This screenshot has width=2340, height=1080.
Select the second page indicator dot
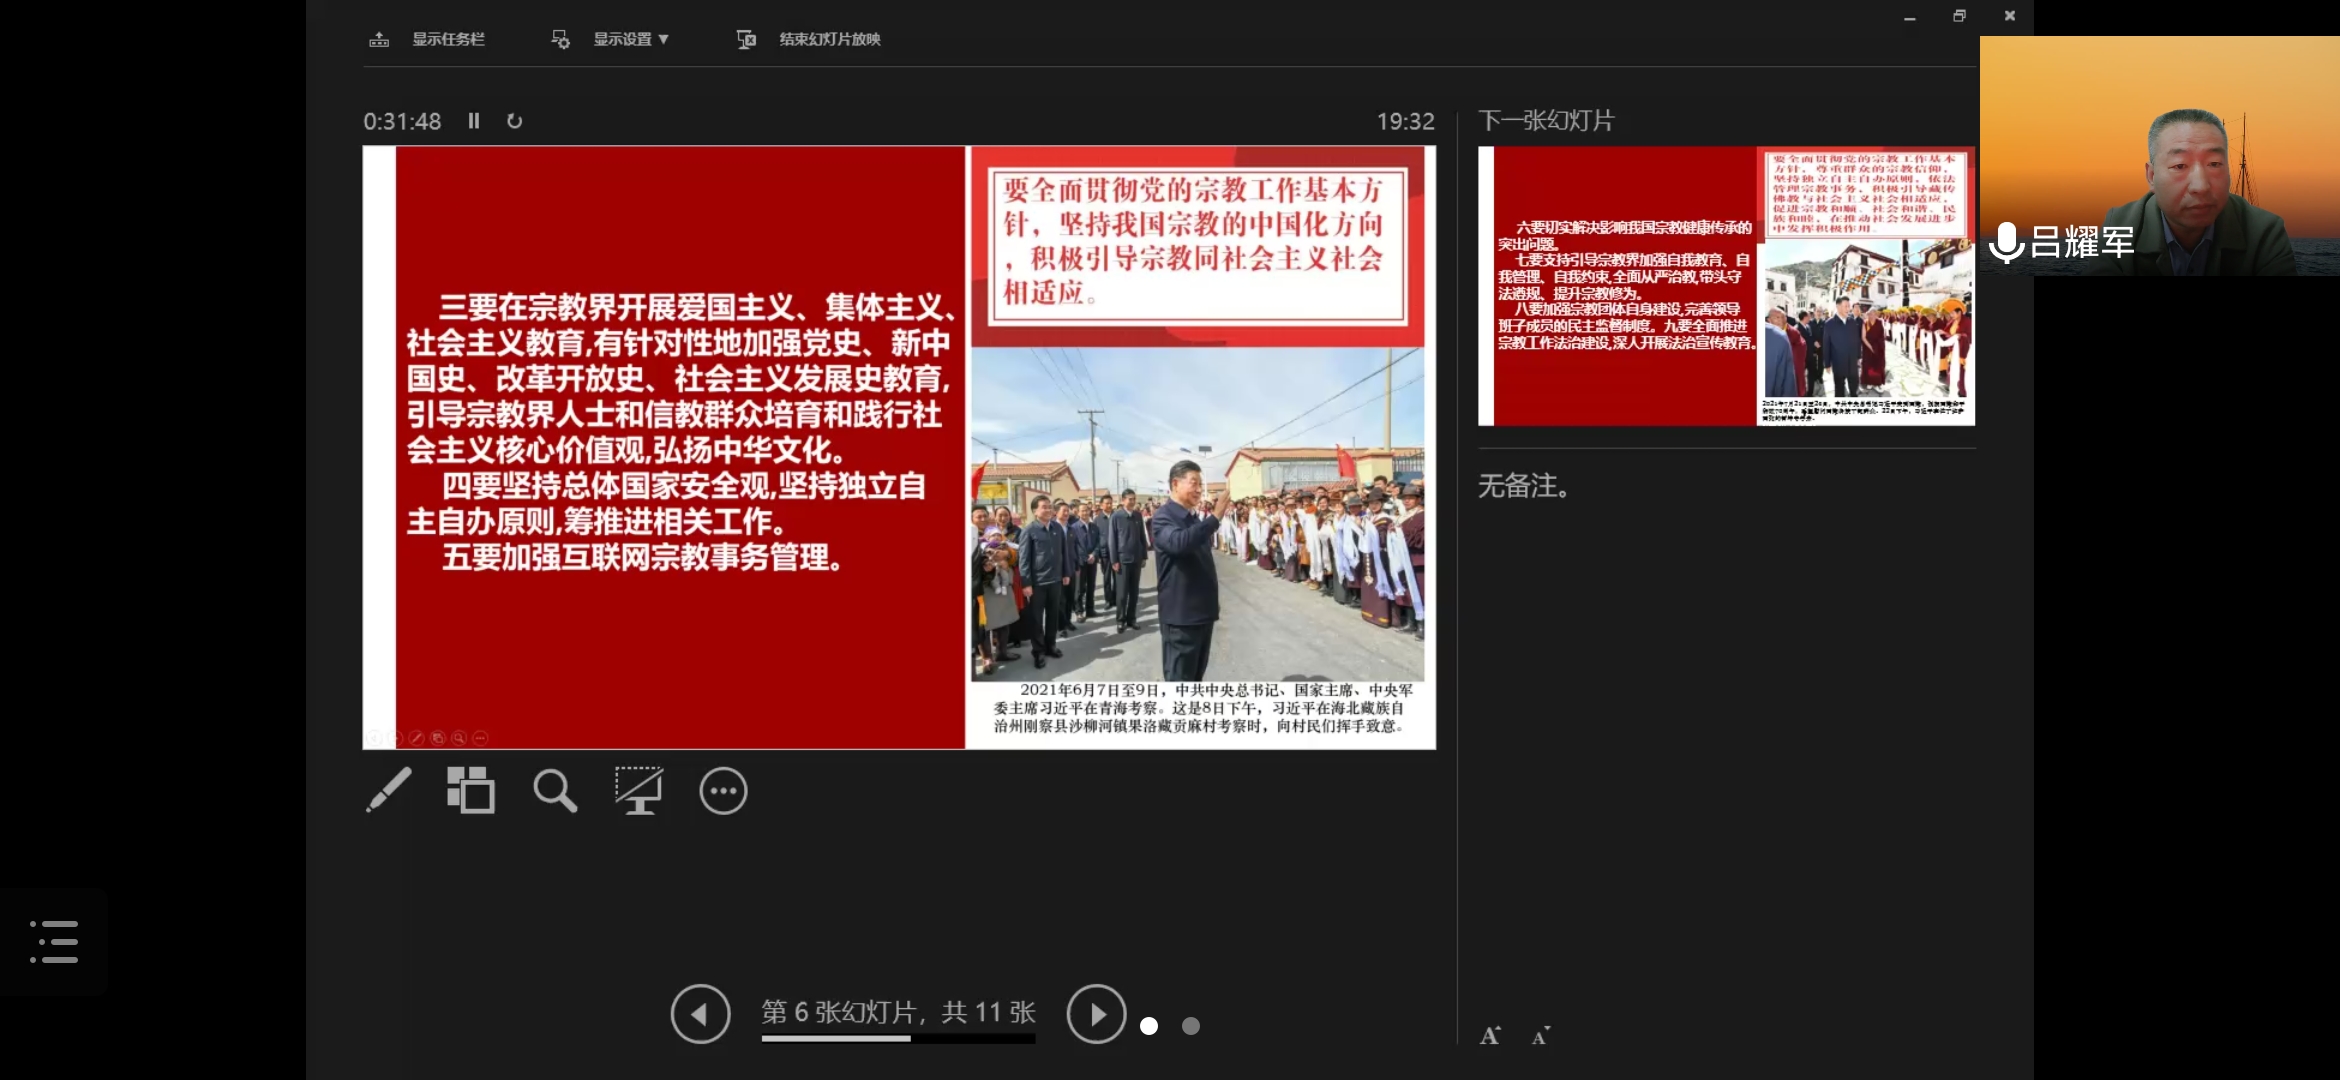point(1190,1026)
